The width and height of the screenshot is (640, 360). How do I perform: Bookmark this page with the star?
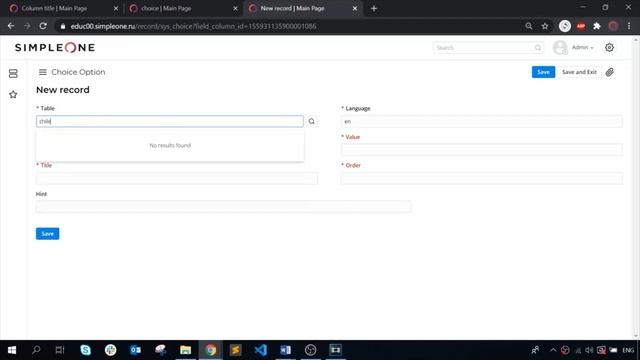click(545, 26)
